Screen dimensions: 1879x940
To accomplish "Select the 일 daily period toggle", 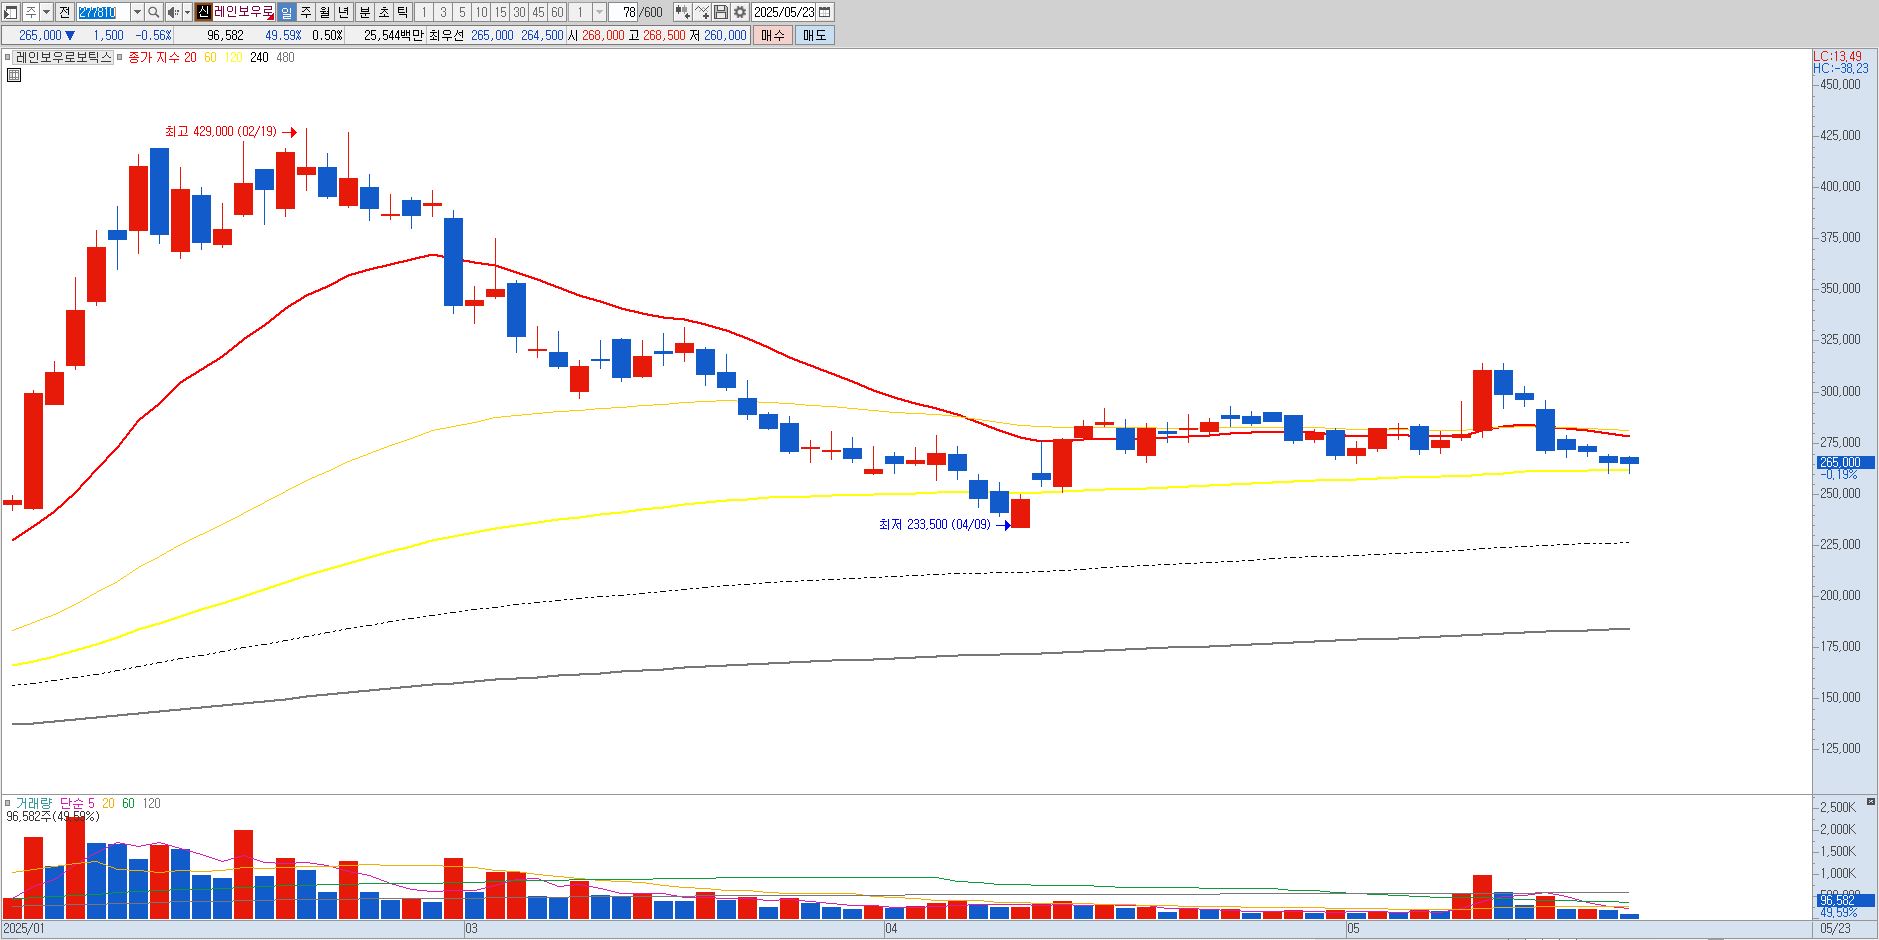I will pos(286,12).
